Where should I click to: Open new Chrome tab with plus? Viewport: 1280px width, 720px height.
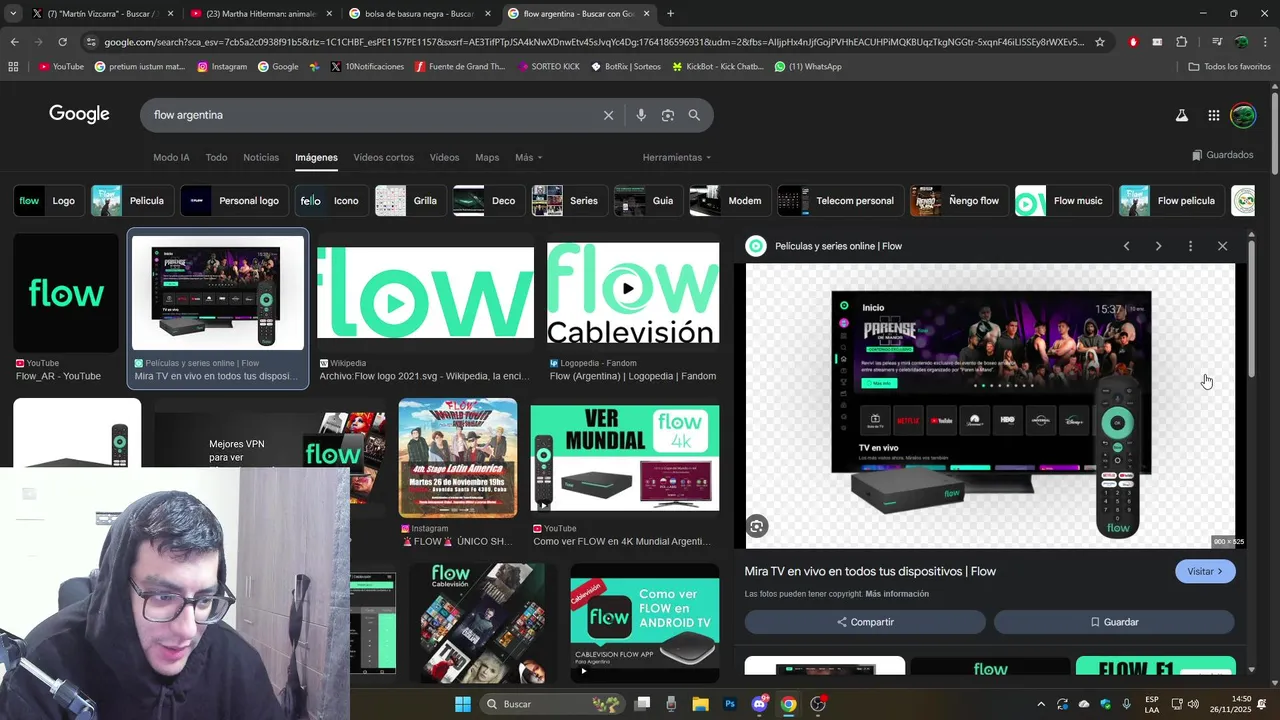(x=670, y=14)
